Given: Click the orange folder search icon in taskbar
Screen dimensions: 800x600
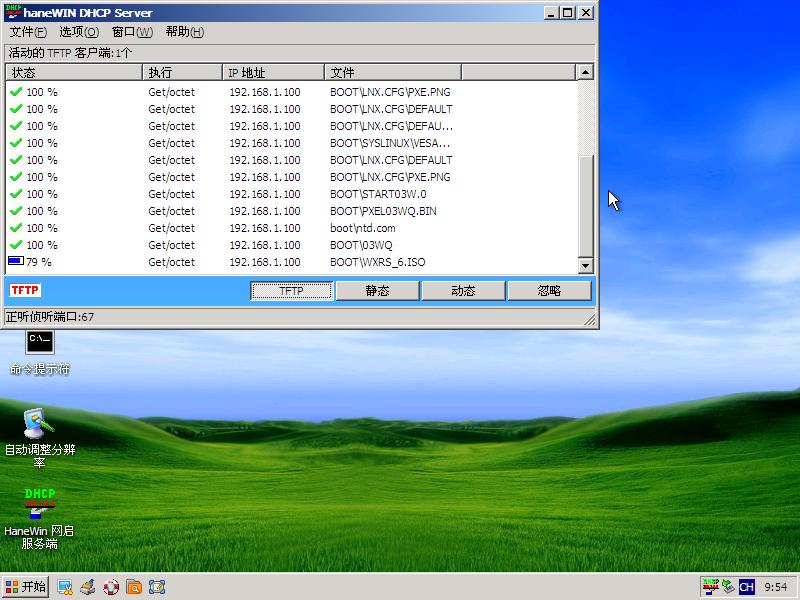Looking at the screenshot, I should 134,587.
